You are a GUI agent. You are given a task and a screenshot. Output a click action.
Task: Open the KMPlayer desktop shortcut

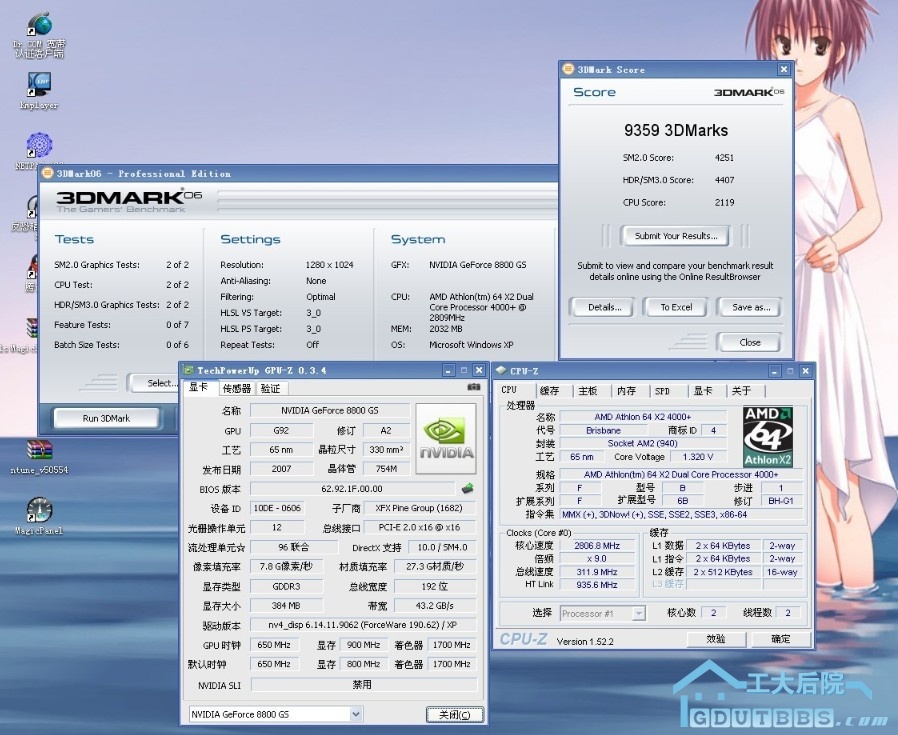39,85
